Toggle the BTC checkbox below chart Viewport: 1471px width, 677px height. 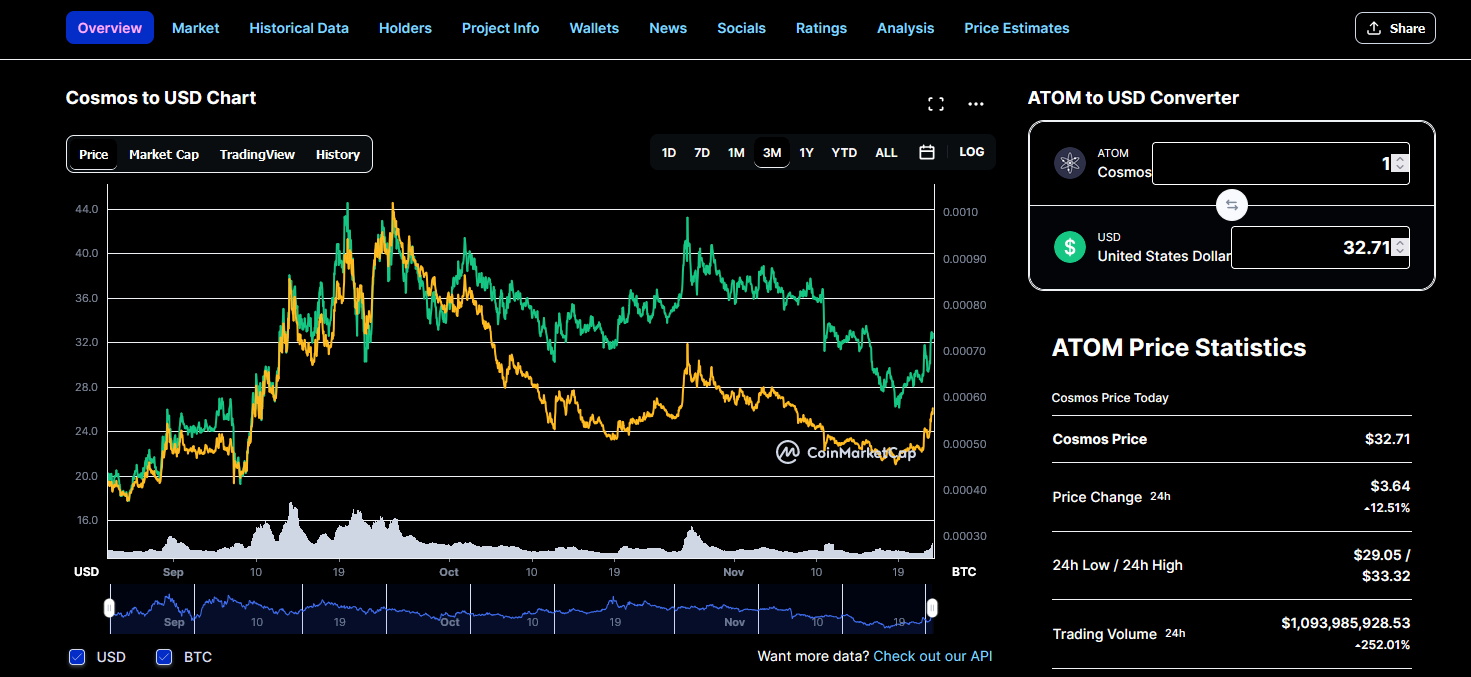click(164, 657)
